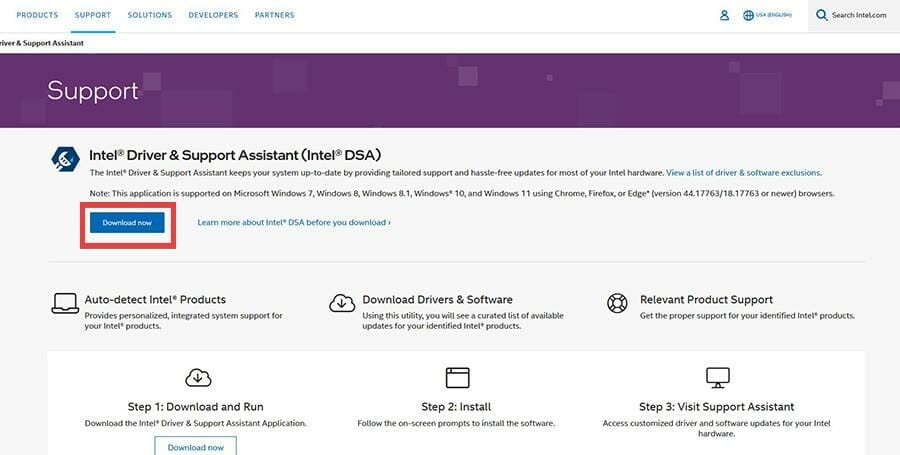Open Learn more about Intel DSA link
Screen dimensions: 900x455
click(294, 222)
